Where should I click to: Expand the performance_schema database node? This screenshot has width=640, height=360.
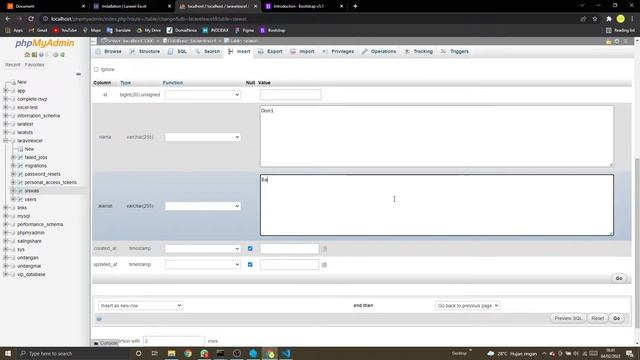[x=6, y=224]
